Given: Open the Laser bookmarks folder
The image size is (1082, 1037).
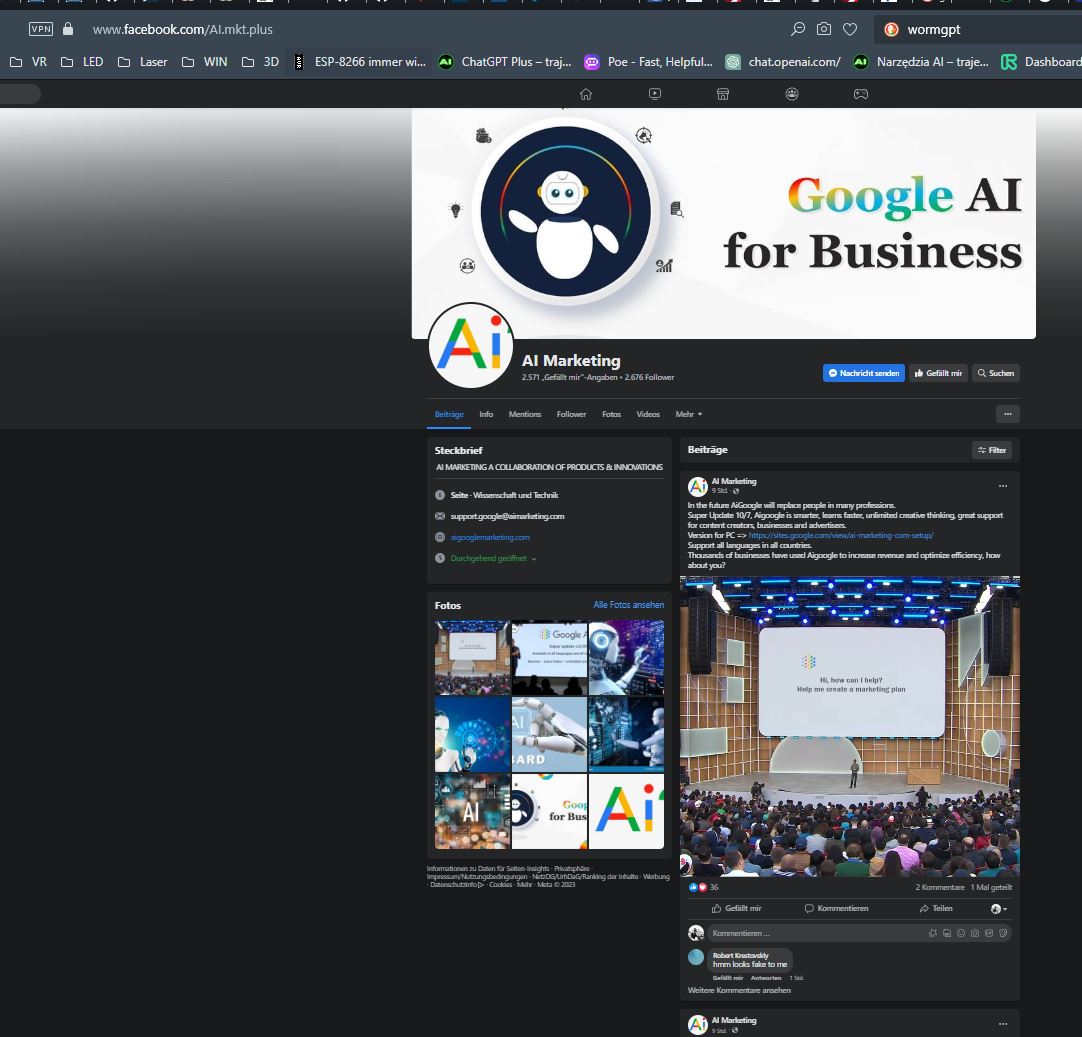Looking at the screenshot, I should [x=142, y=62].
